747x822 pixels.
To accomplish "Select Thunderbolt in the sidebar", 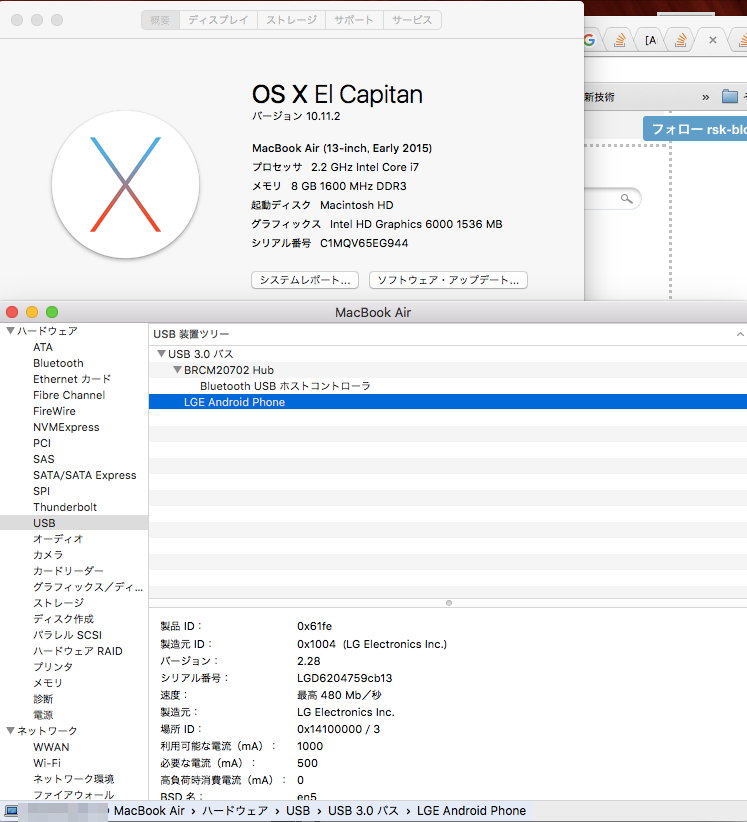I will click(65, 507).
